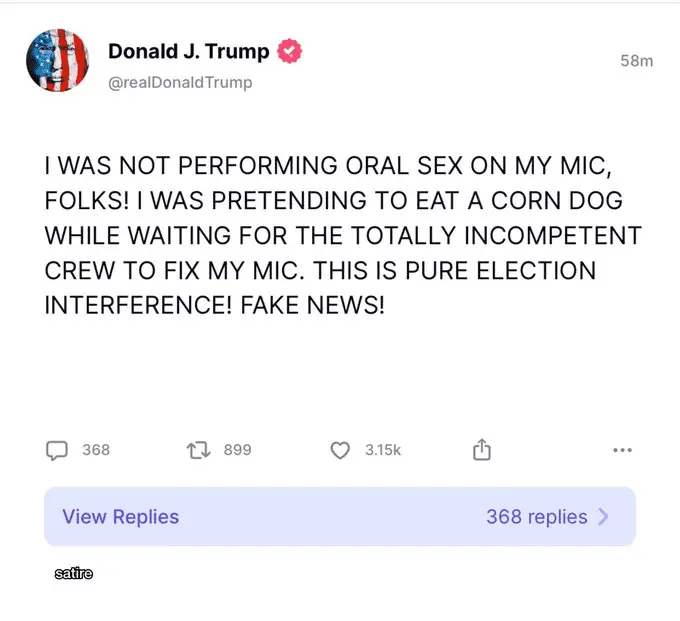Repost this post using the repost icon
This screenshot has height=621, width=680.
[x=197, y=450]
